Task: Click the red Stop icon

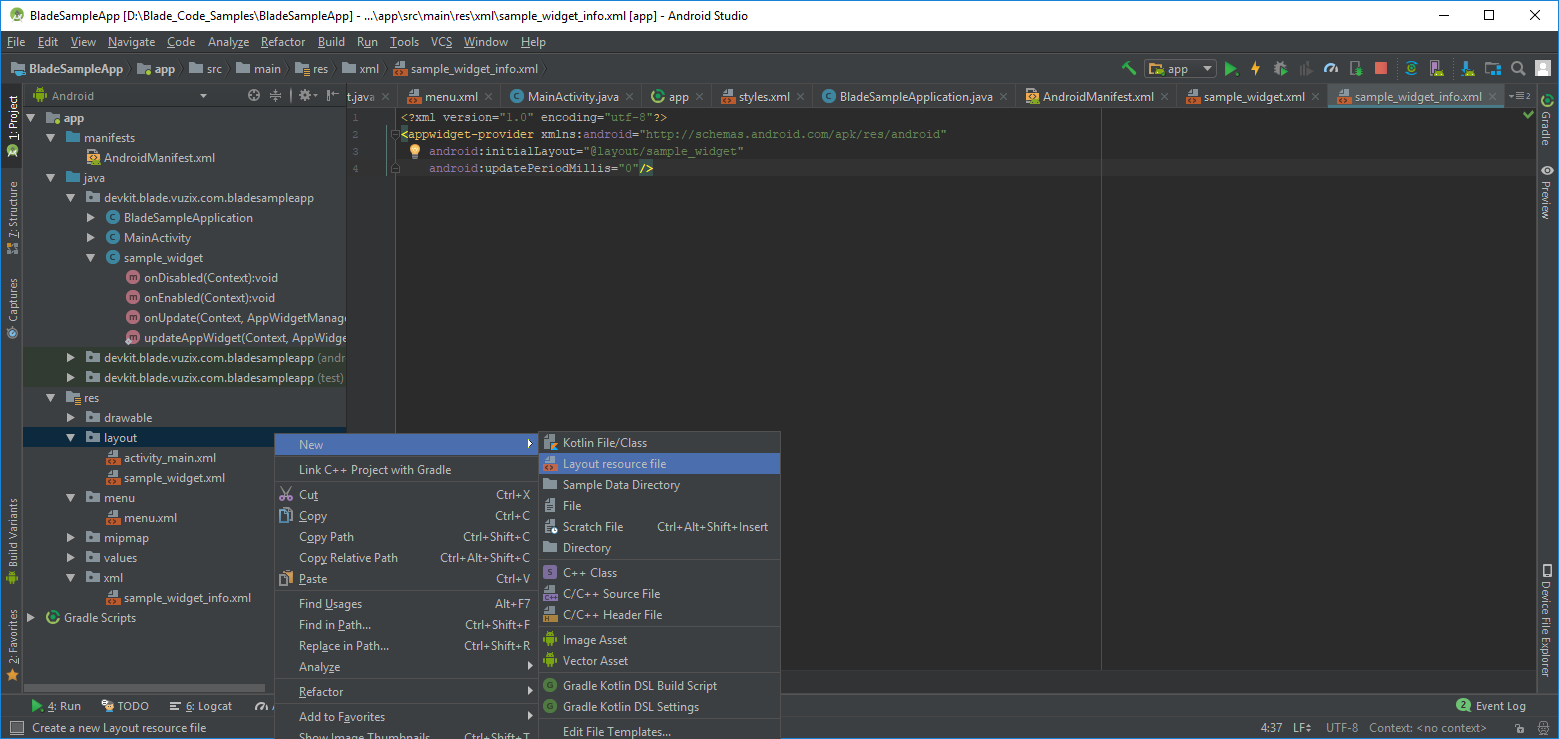Action: click(1381, 68)
